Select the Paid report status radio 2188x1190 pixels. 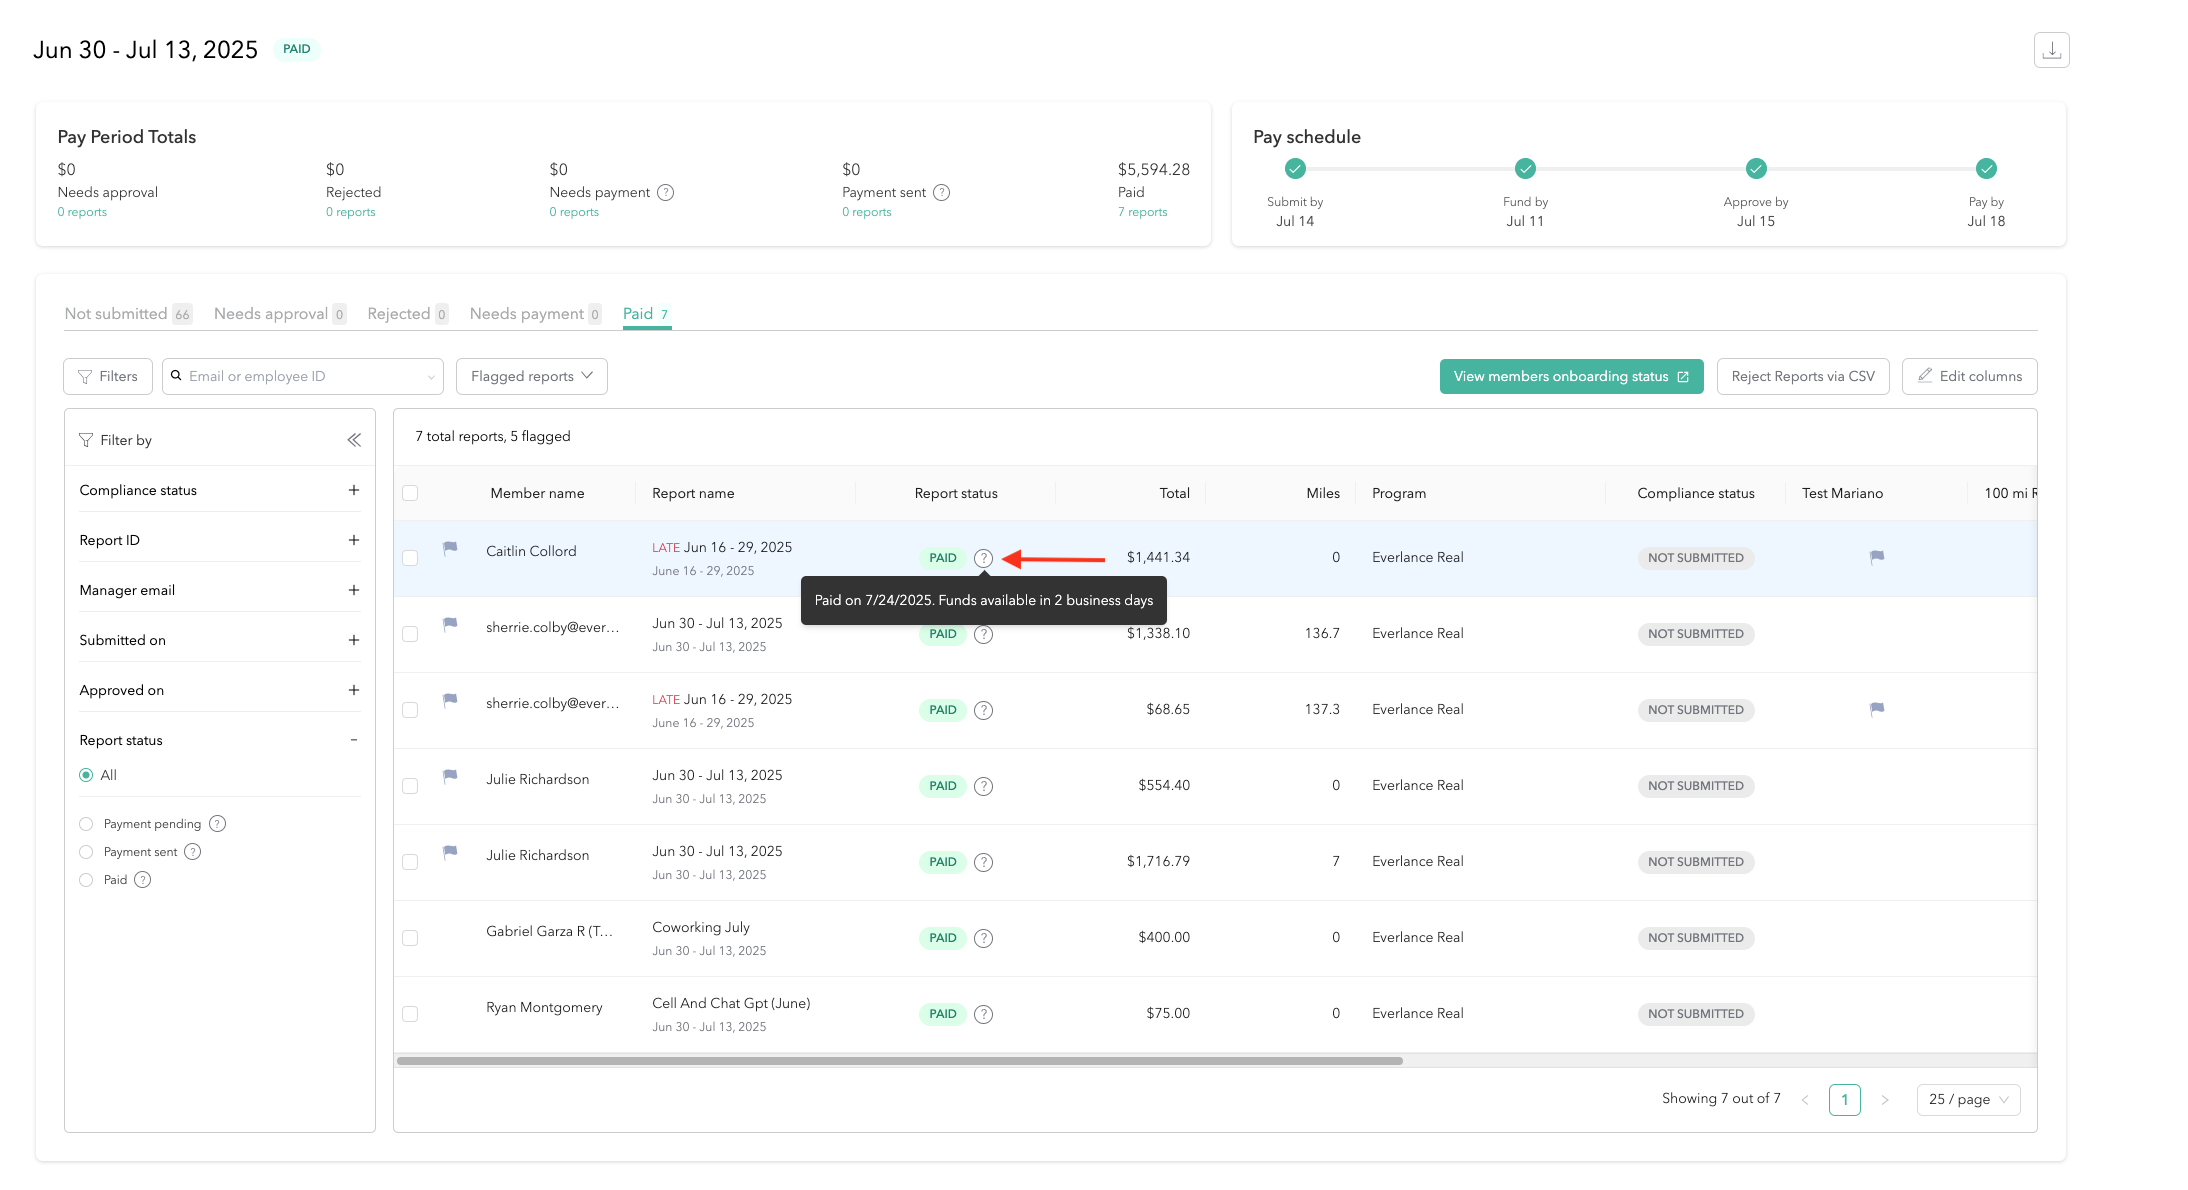click(86, 880)
